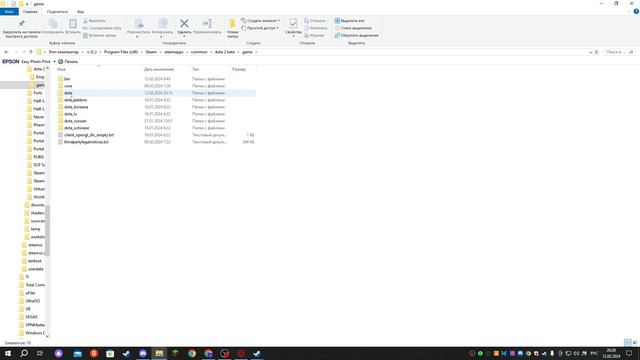640x360 pixels.
Task: Switch to the Share ribbon tab
Action: pos(57,12)
